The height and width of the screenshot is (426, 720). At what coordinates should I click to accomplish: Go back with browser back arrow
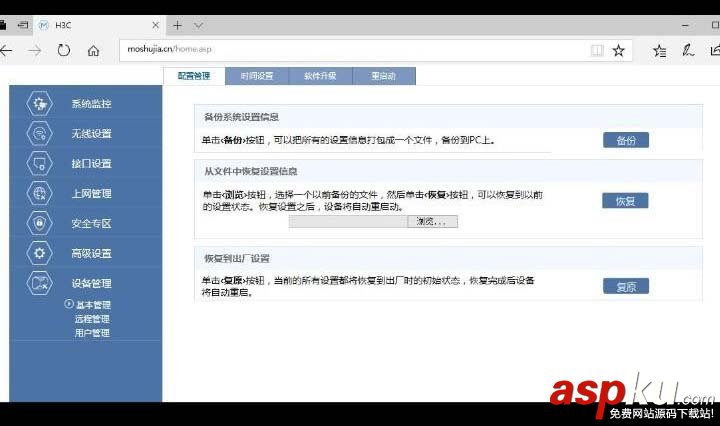[6, 50]
